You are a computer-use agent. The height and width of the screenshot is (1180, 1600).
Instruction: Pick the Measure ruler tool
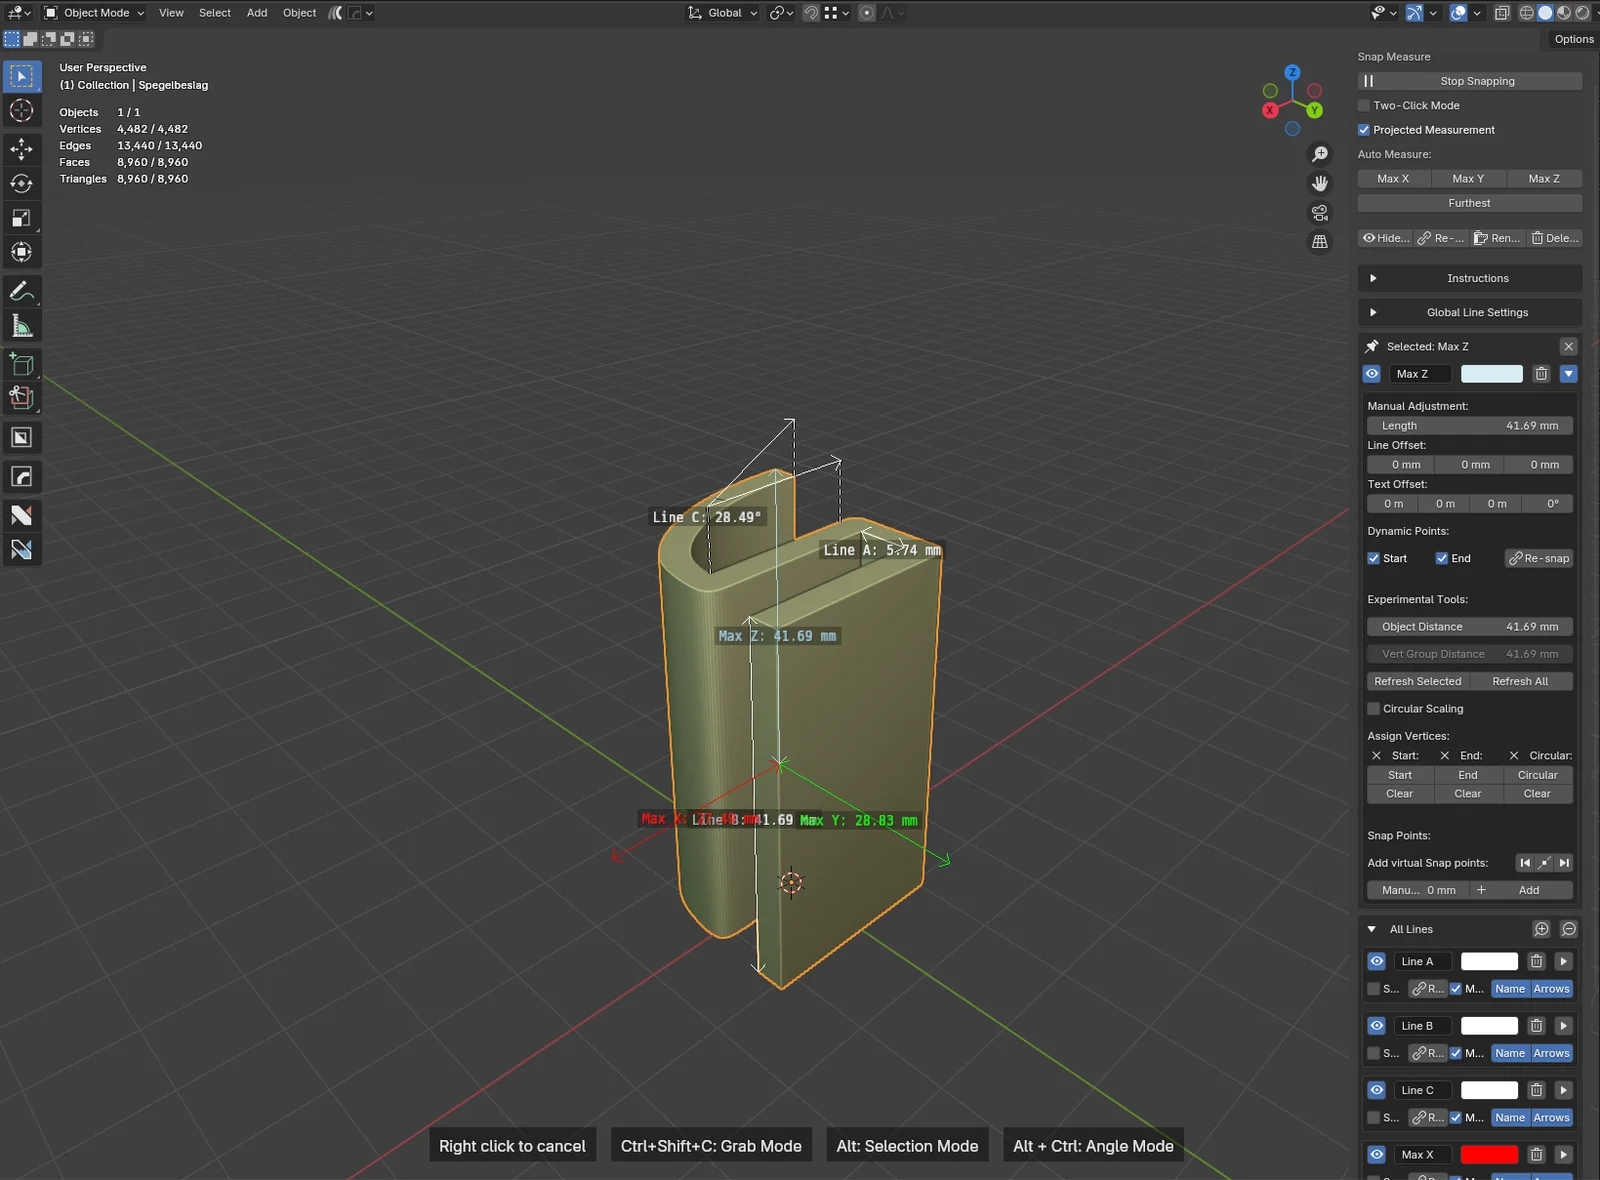pyautogui.click(x=21, y=326)
